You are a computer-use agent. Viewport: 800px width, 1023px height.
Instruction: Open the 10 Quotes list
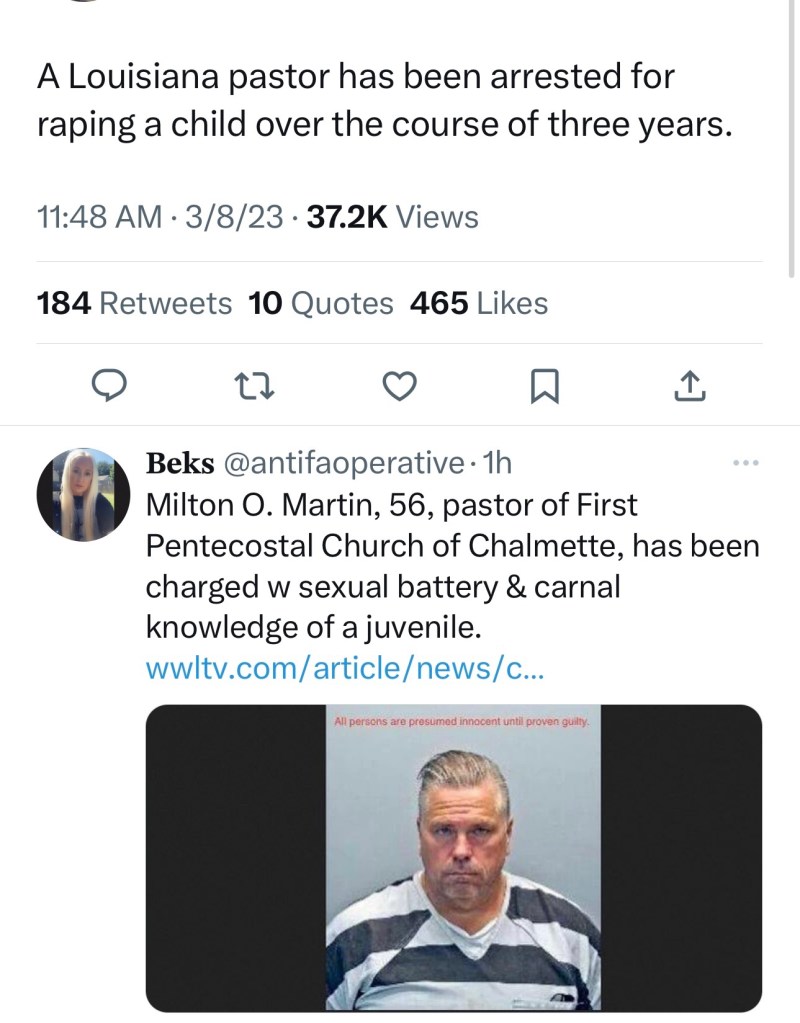(x=320, y=303)
